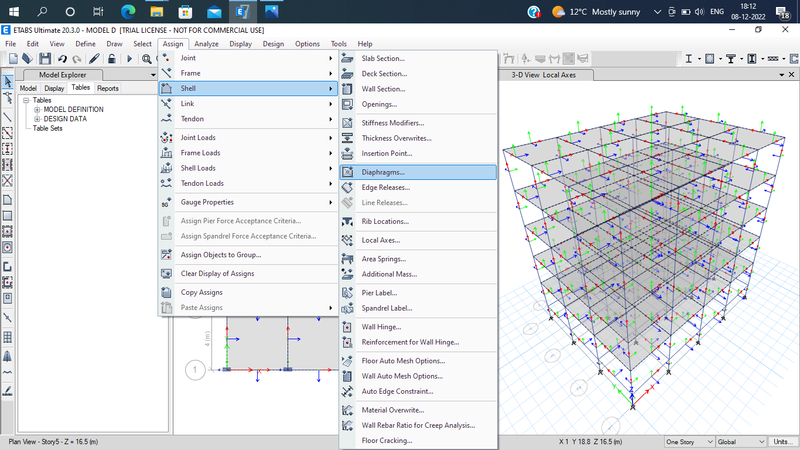
Task: Select the draw line tool in left toolbar
Action: 8,117
